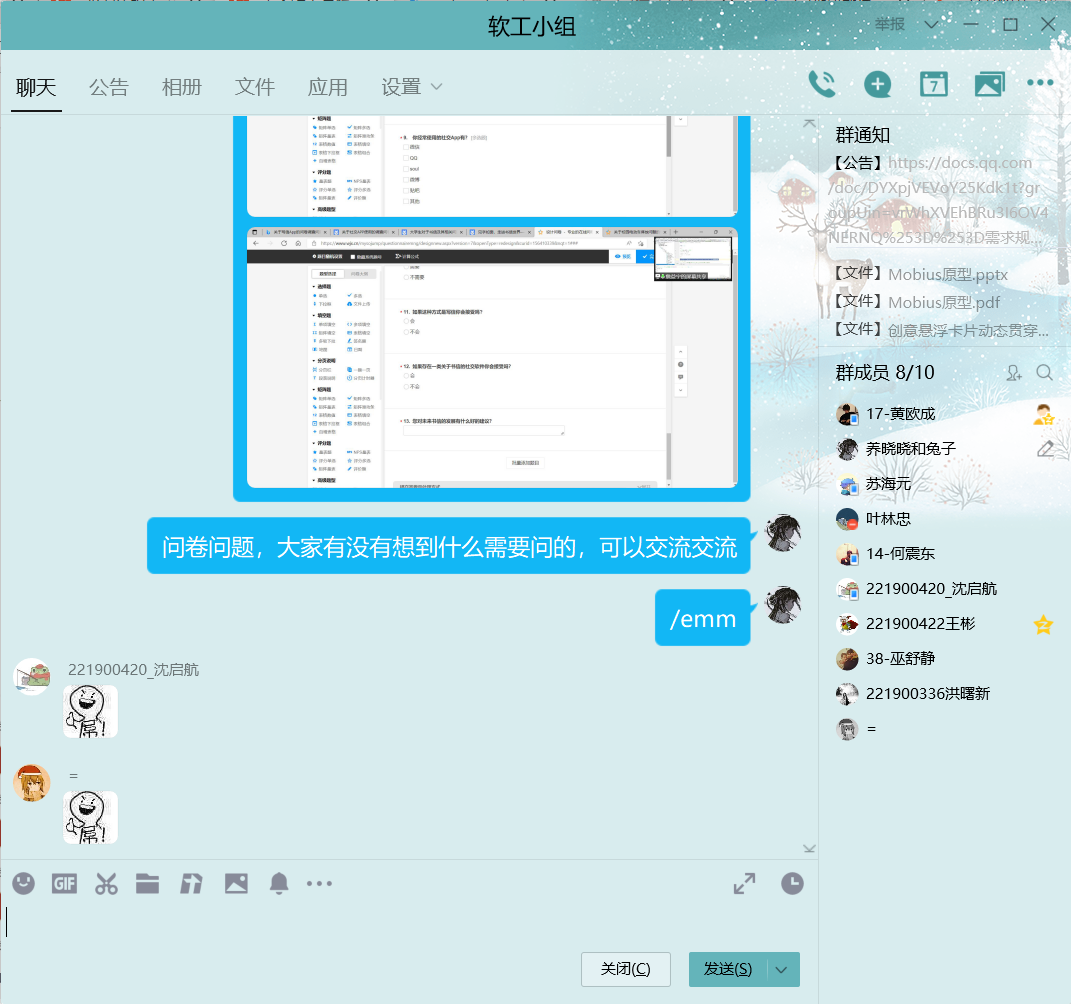Open file Mobius原型.pptx
This screenshot has height=1004, width=1071.
[948, 275]
